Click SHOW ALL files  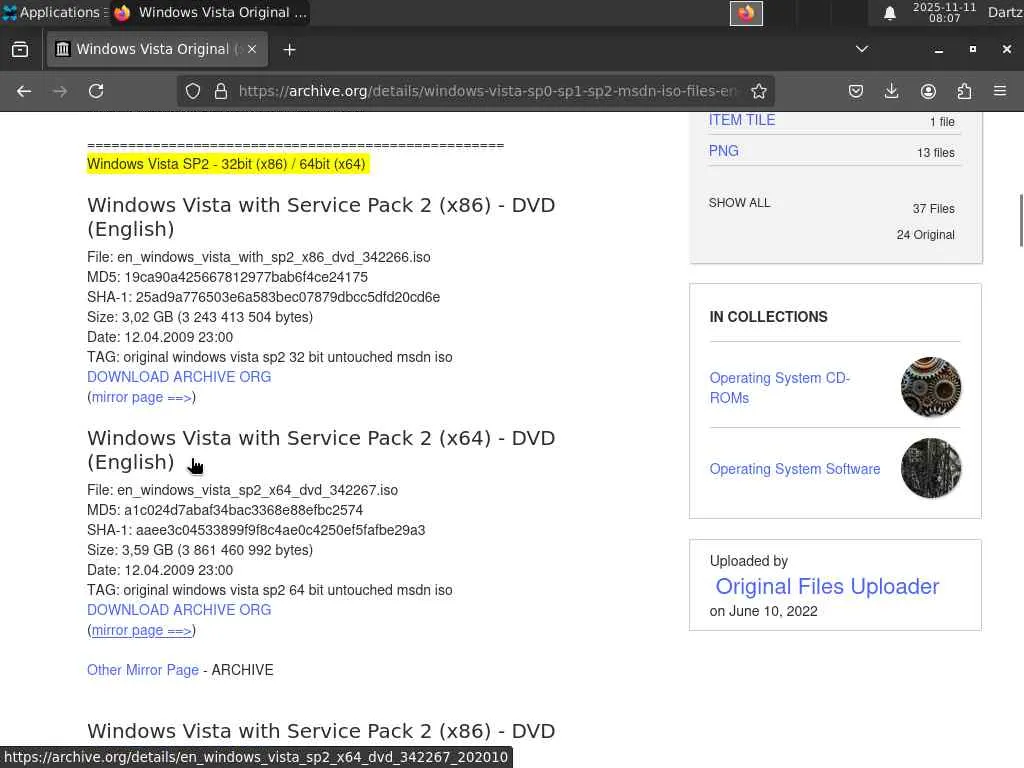739,203
